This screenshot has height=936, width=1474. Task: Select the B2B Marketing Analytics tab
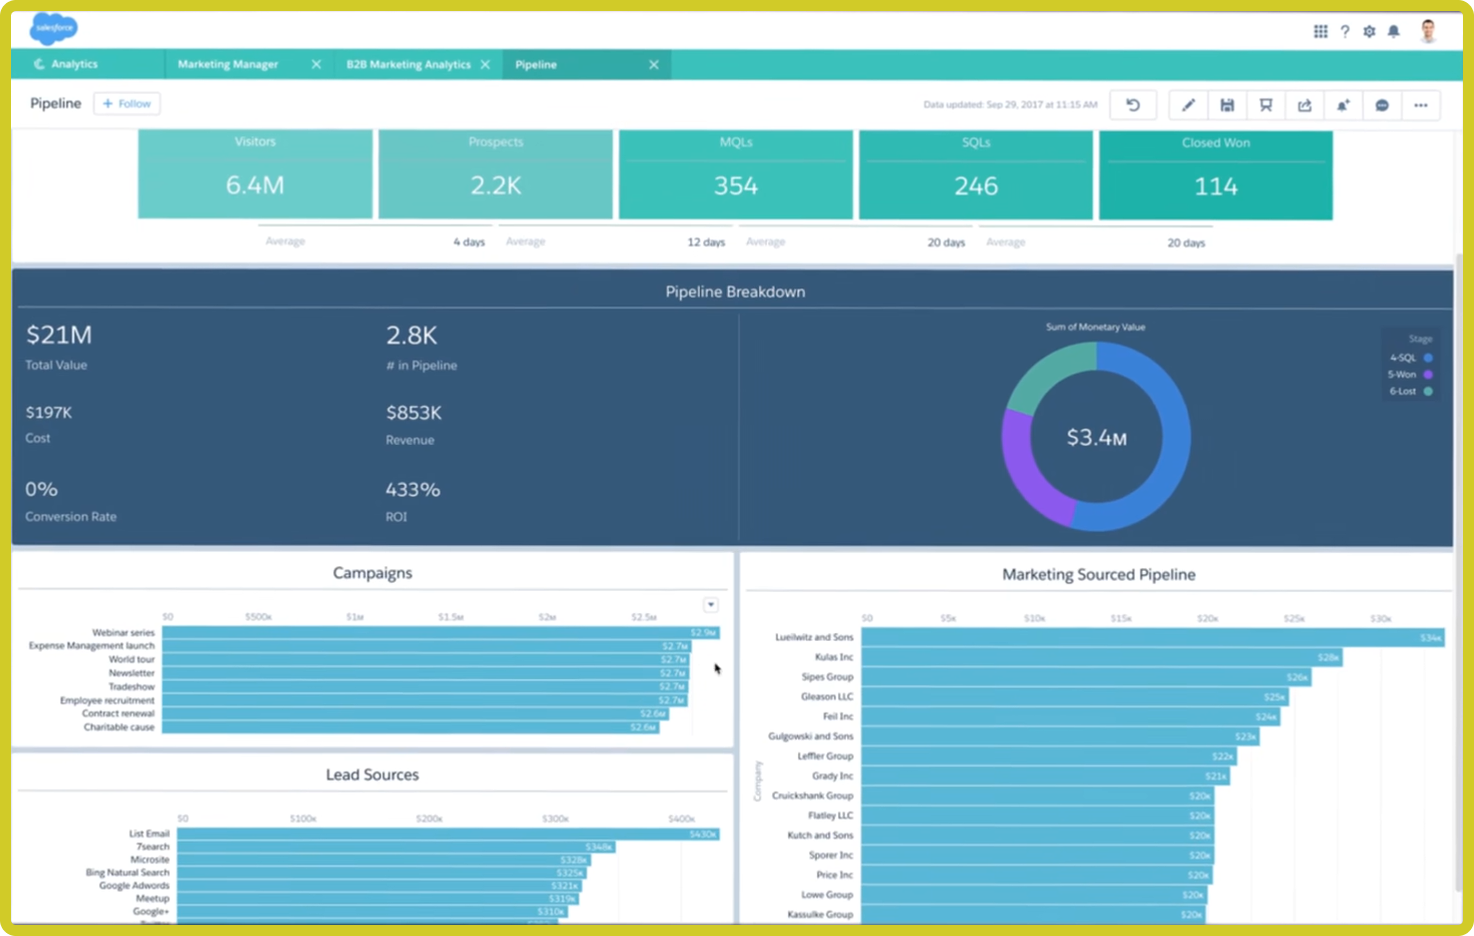[408, 64]
